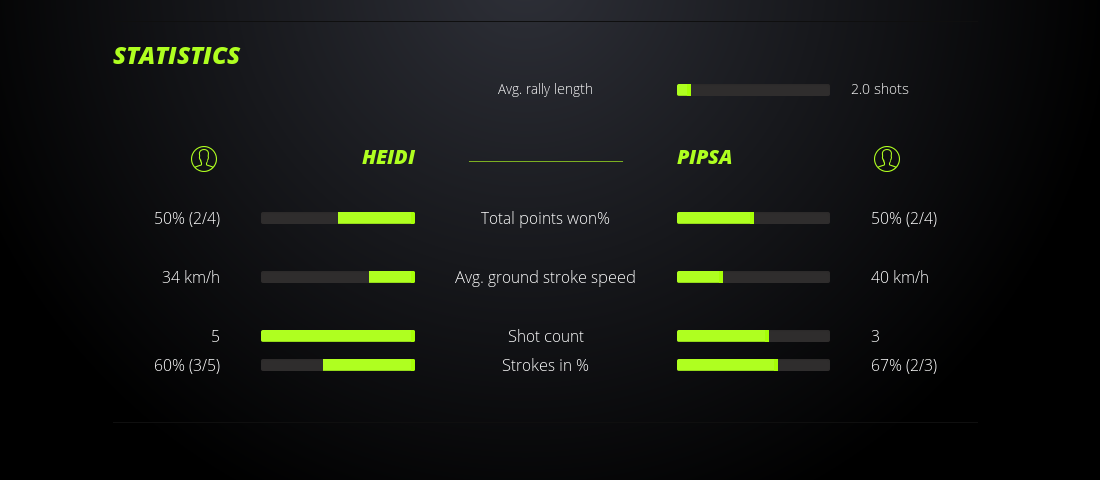Click the STATISTICS heading

click(176, 56)
